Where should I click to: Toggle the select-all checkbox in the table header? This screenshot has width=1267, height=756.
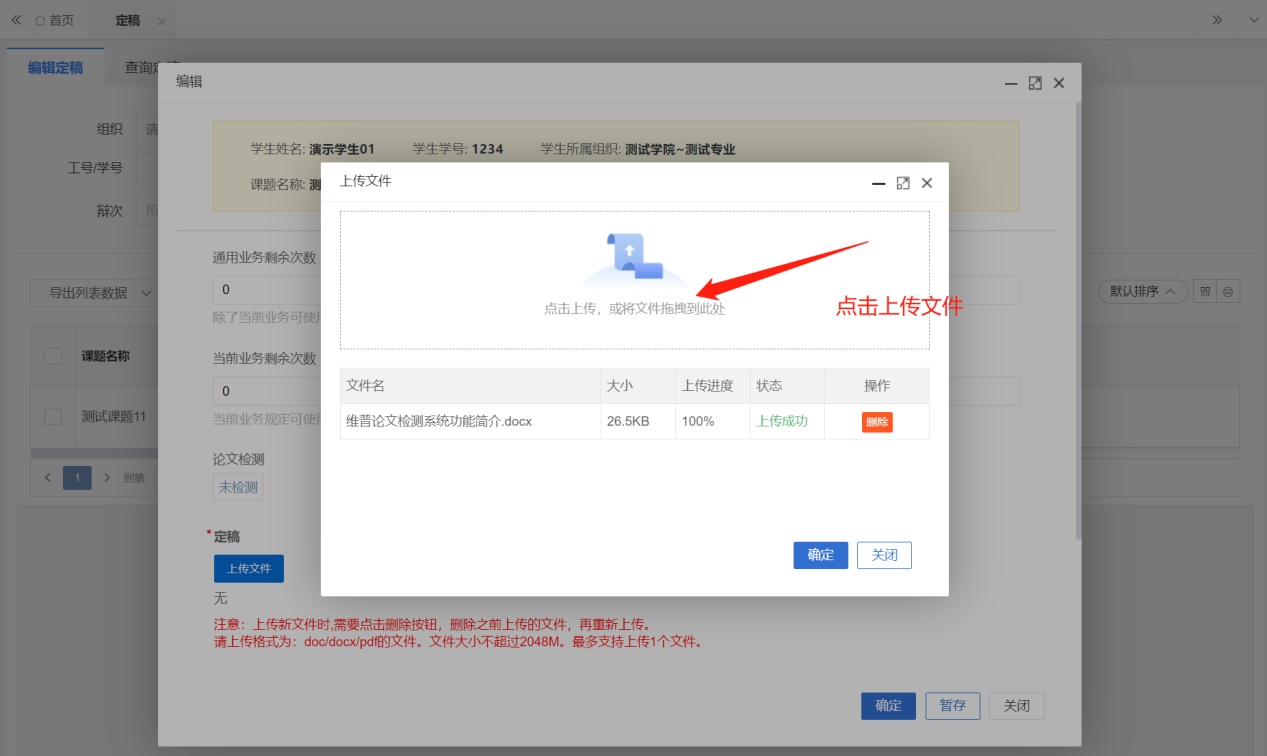click(53, 357)
